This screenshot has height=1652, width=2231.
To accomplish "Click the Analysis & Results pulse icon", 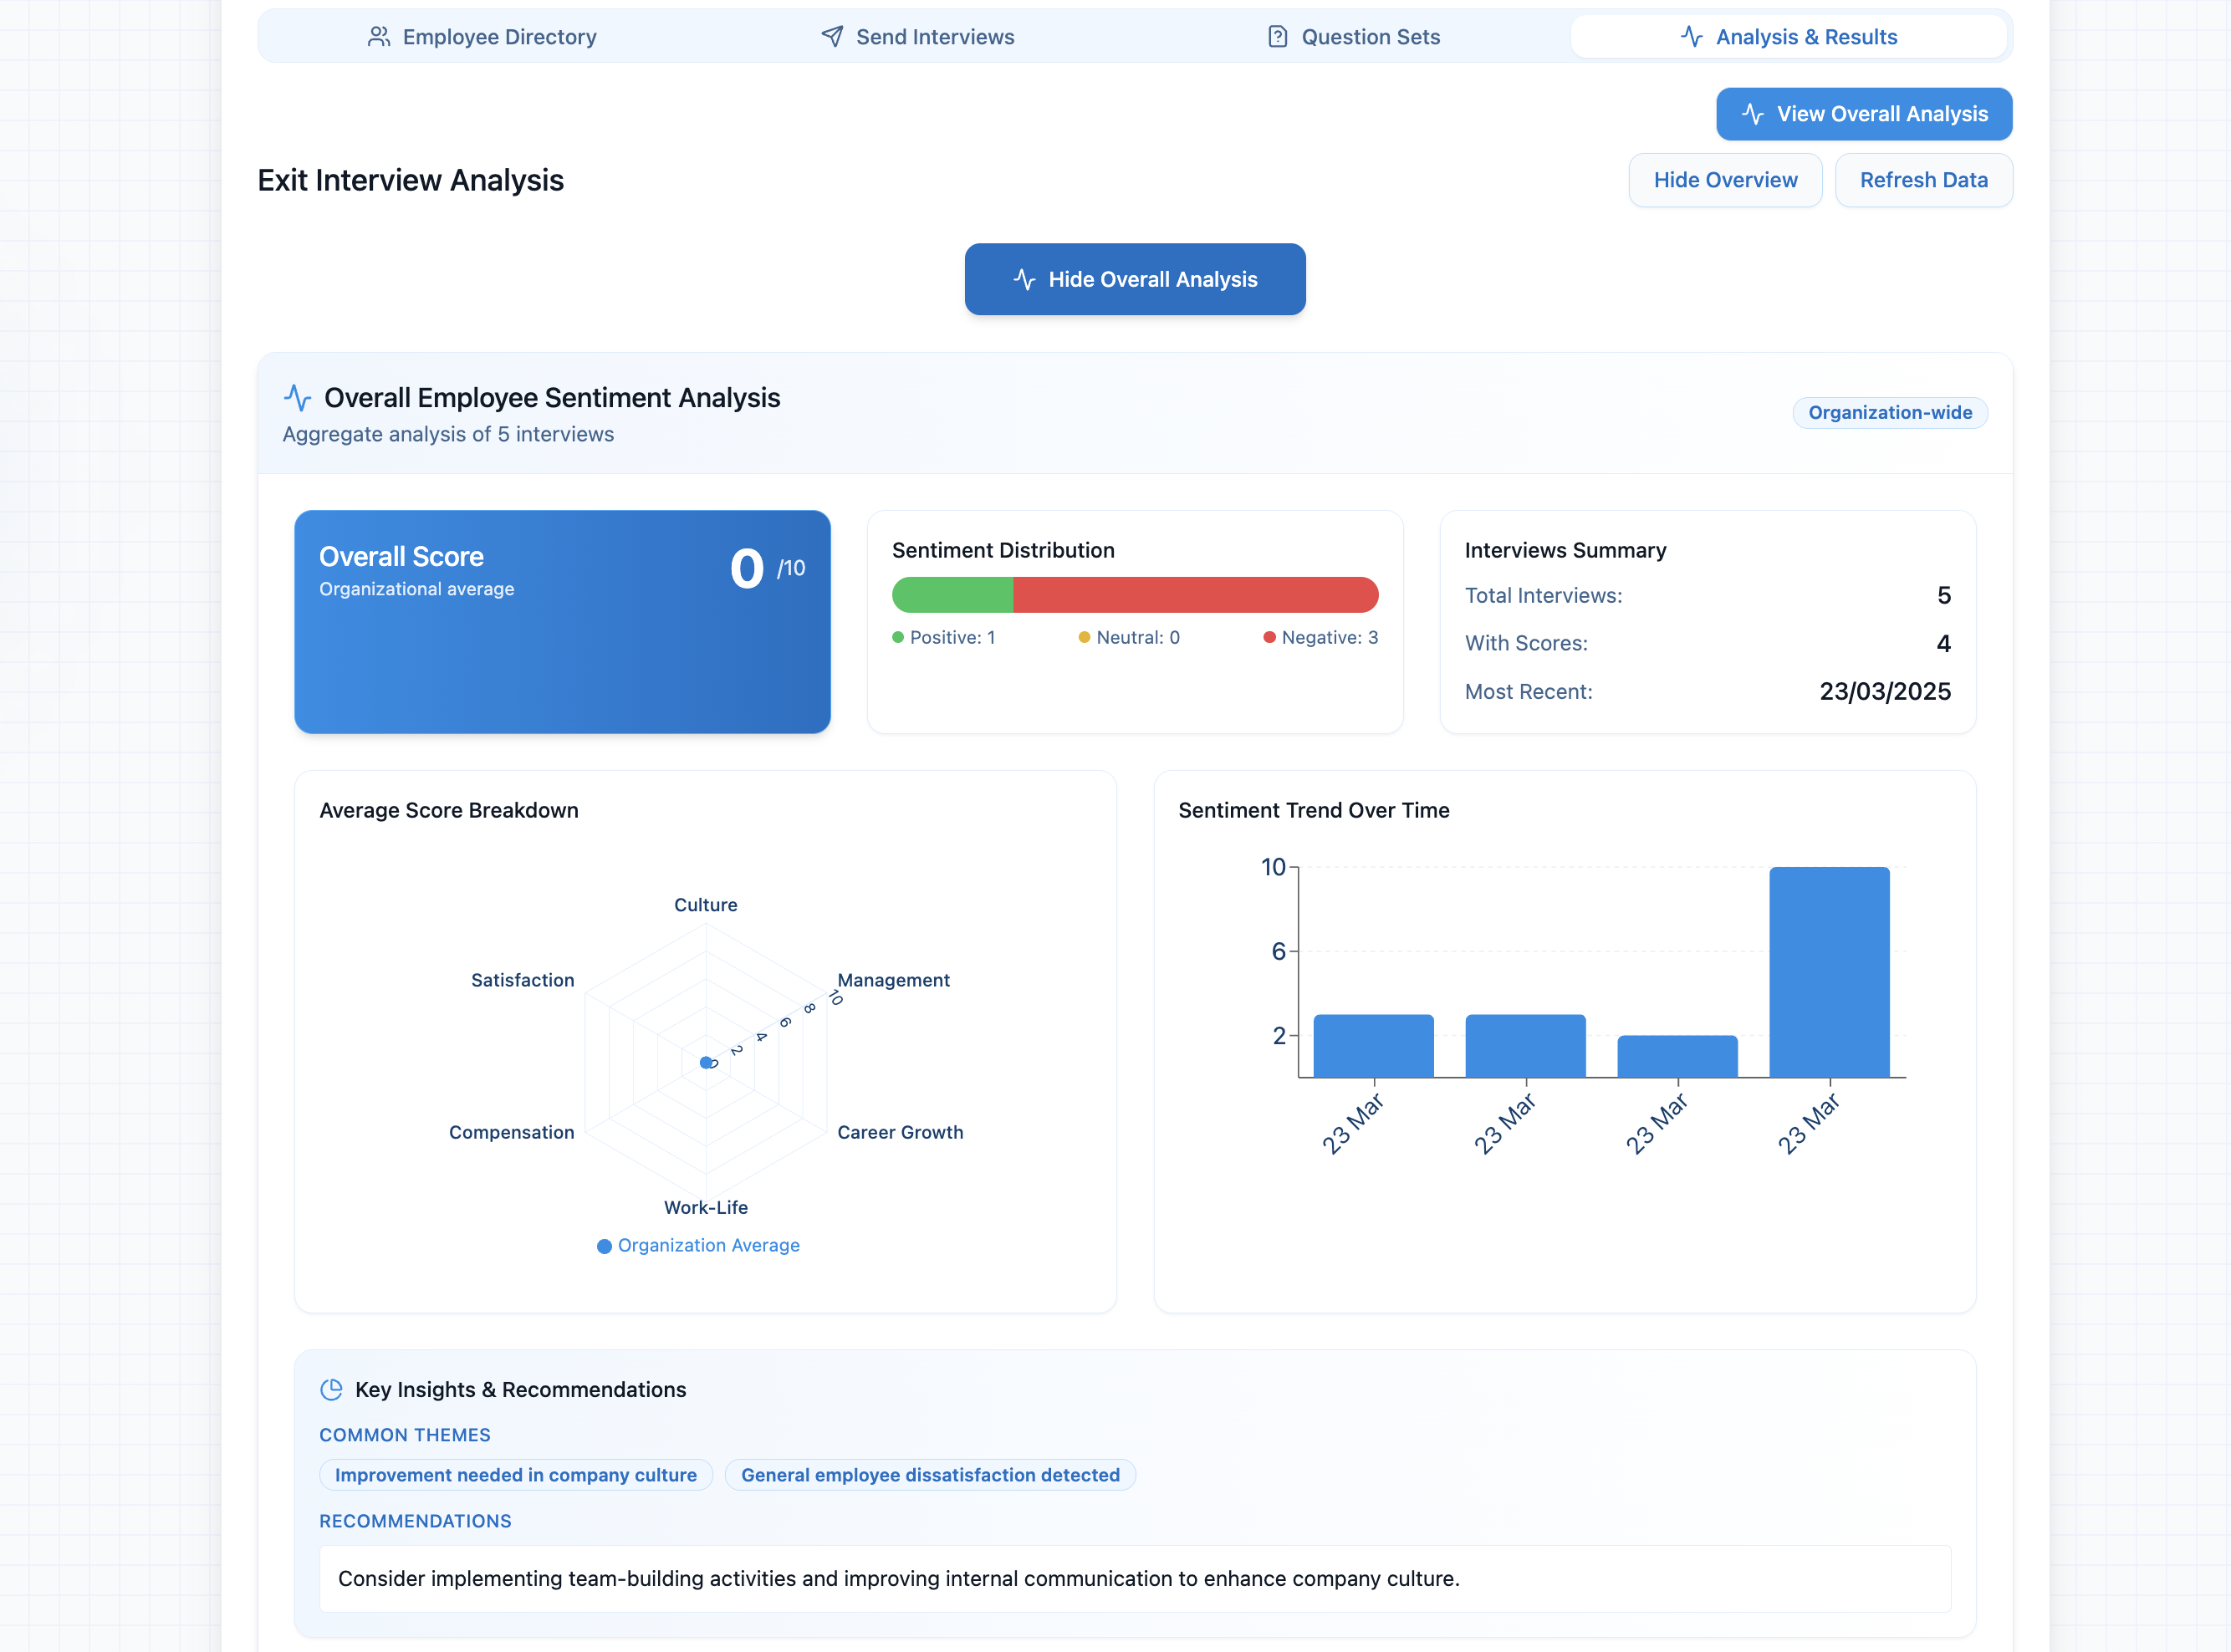I will (1691, 37).
